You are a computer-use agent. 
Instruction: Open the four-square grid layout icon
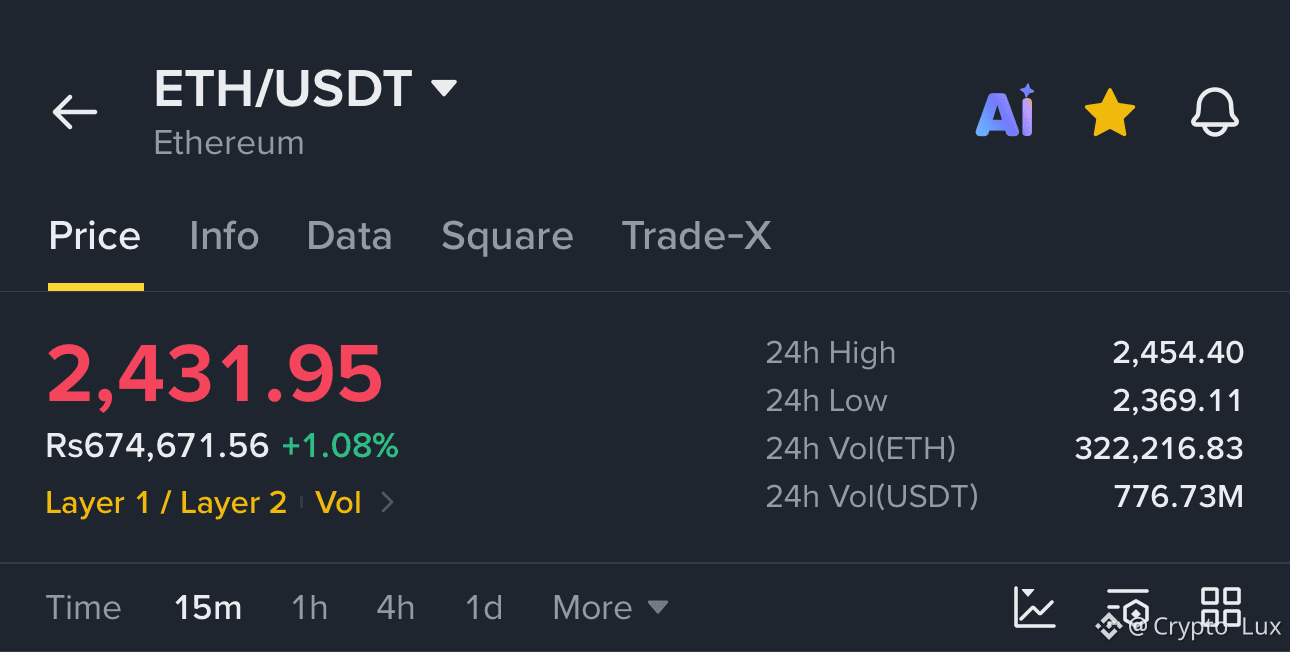pyautogui.click(x=1221, y=606)
